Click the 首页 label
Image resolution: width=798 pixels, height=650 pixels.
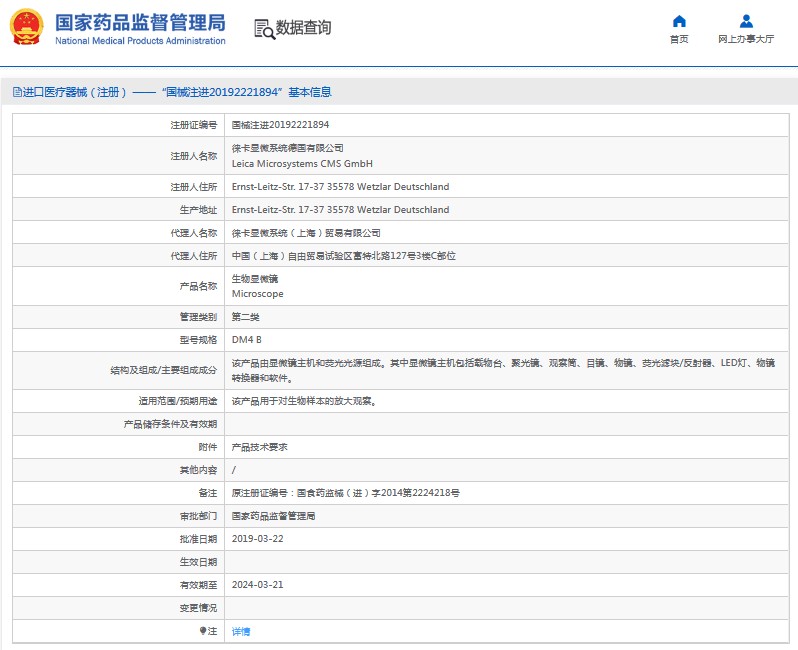679,39
